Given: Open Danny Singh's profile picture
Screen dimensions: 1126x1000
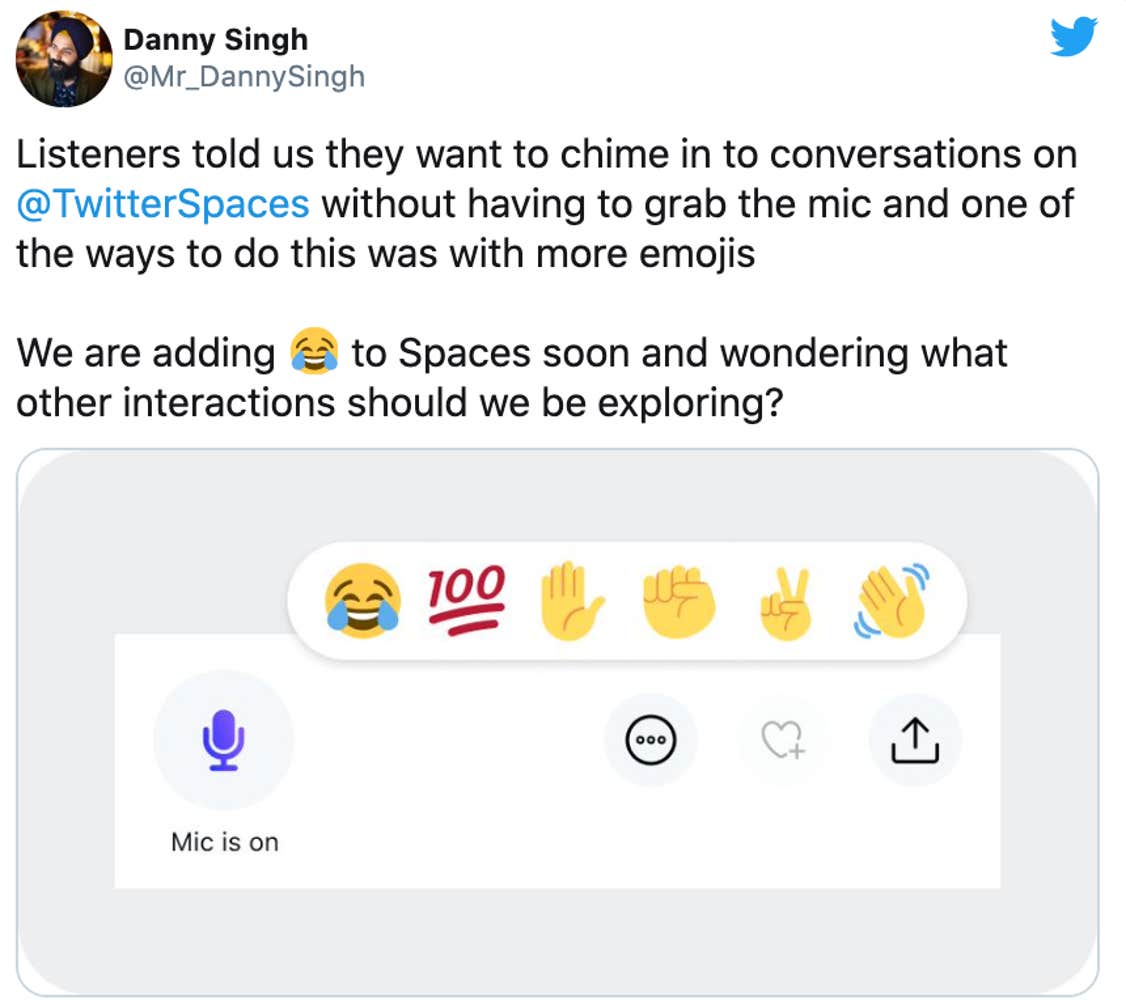Looking at the screenshot, I should click(63, 59).
